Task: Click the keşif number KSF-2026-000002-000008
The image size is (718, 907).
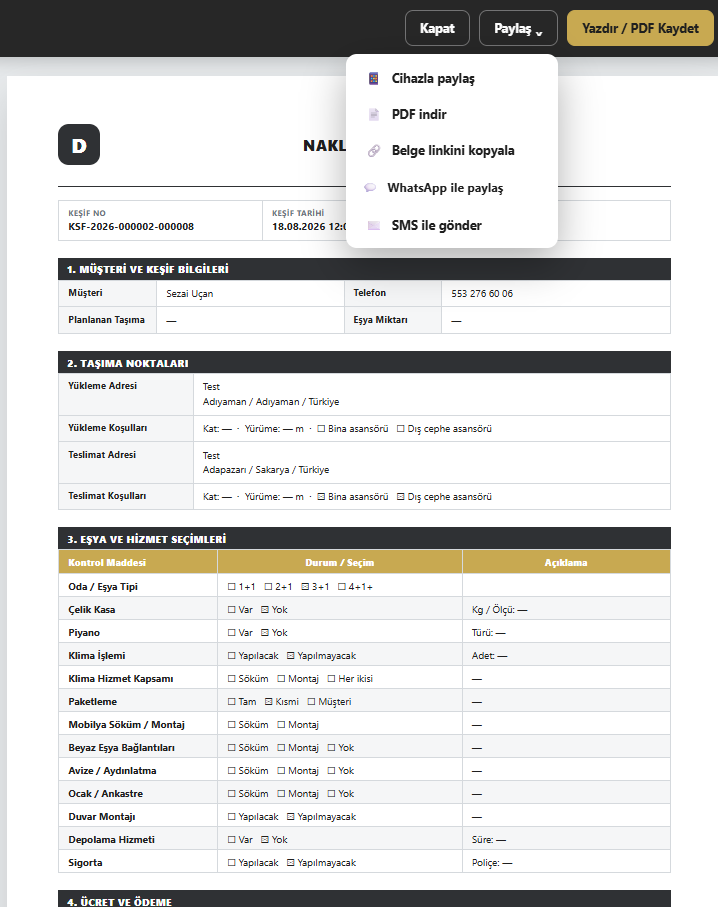Action: [x=131, y=227]
